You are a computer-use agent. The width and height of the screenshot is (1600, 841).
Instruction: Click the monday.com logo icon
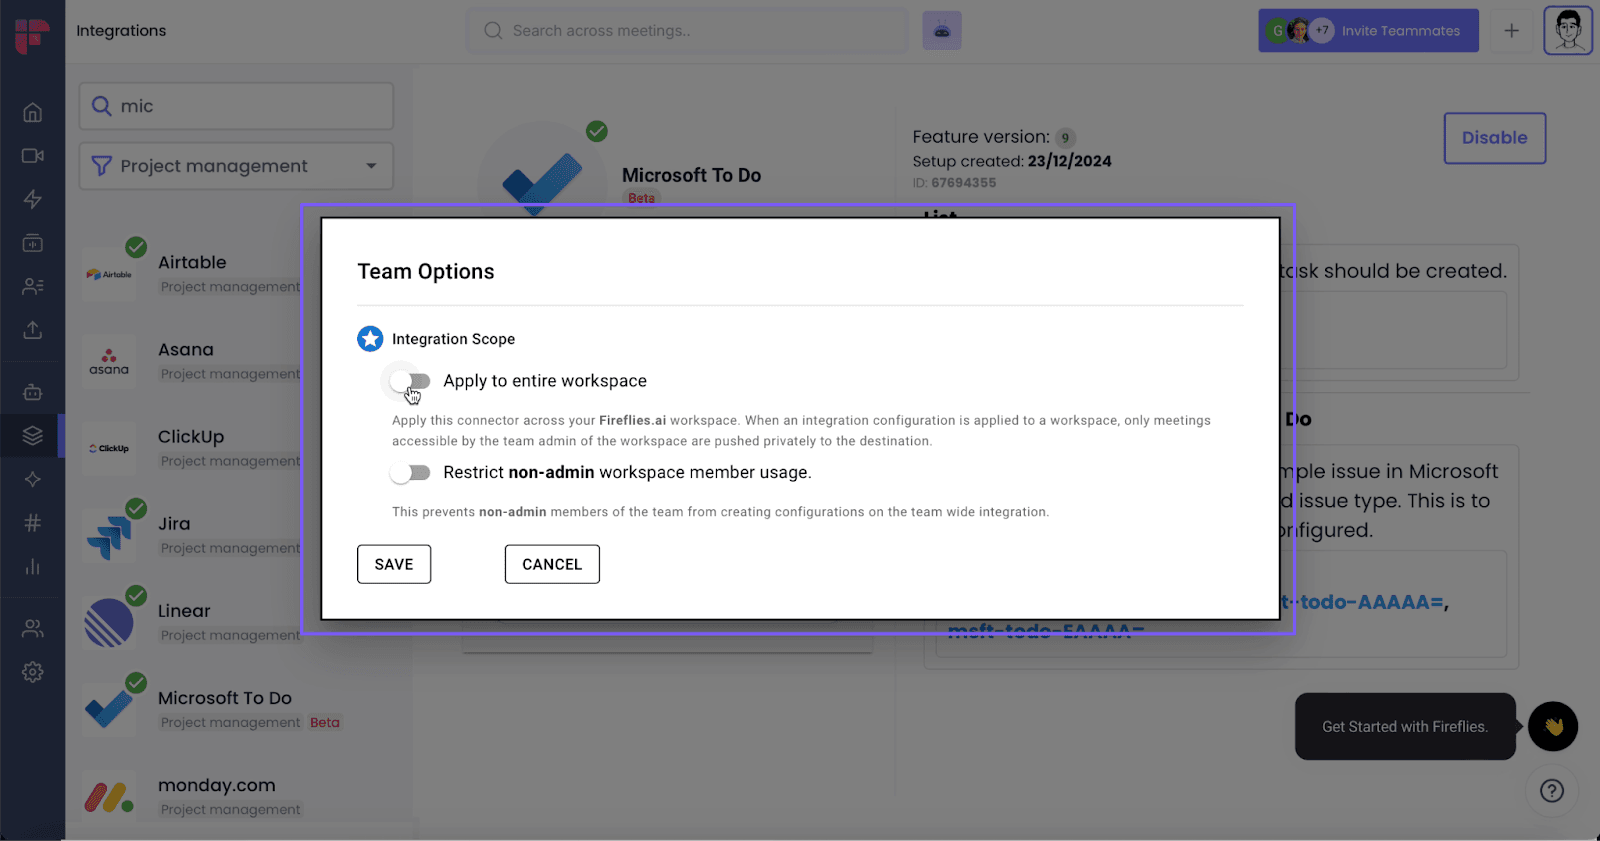point(109,797)
